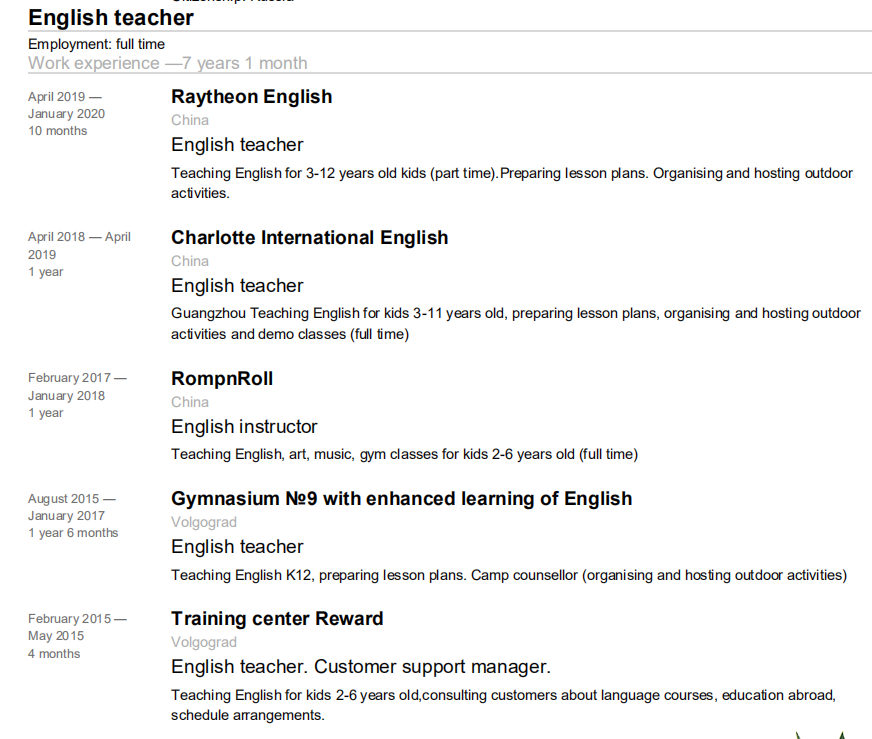Click the April 2019 — January 2020 date range

pyautogui.click(x=66, y=105)
